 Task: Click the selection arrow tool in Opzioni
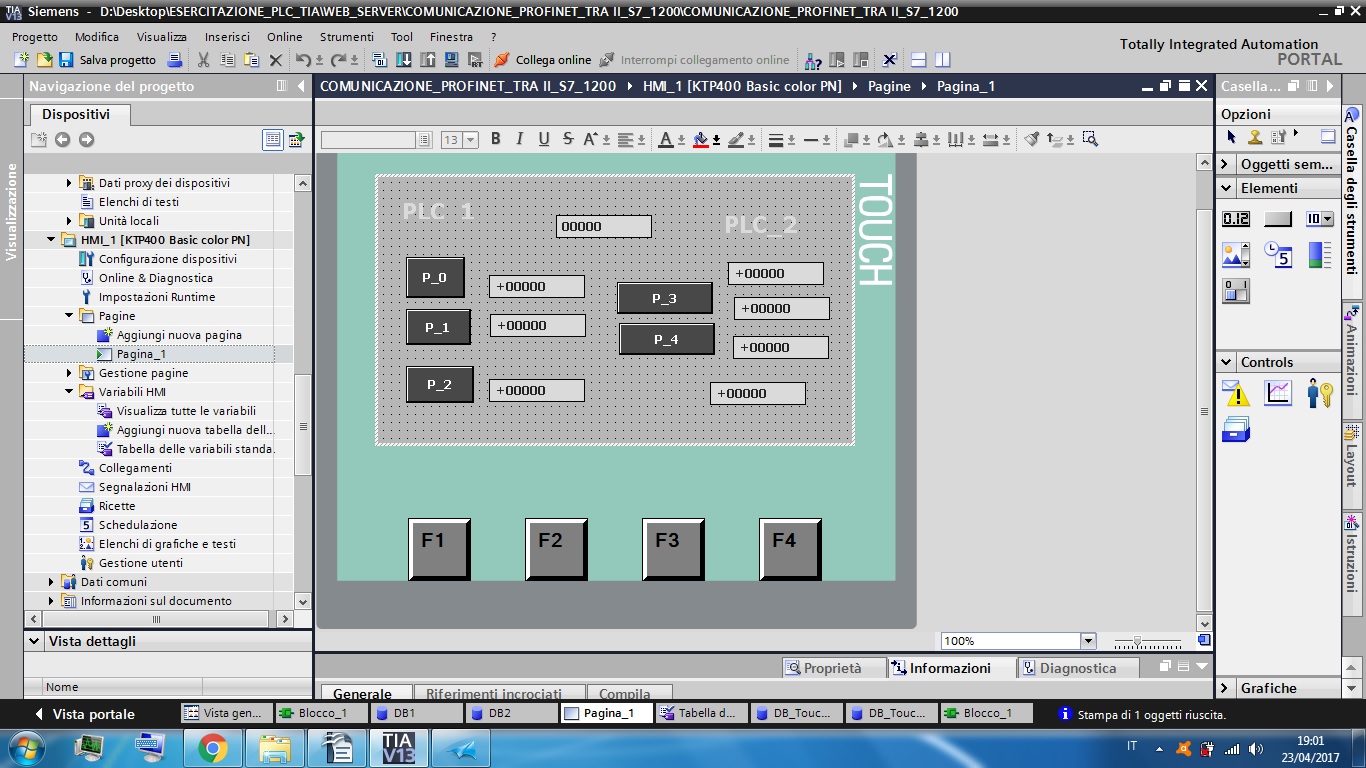pyautogui.click(x=1231, y=137)
